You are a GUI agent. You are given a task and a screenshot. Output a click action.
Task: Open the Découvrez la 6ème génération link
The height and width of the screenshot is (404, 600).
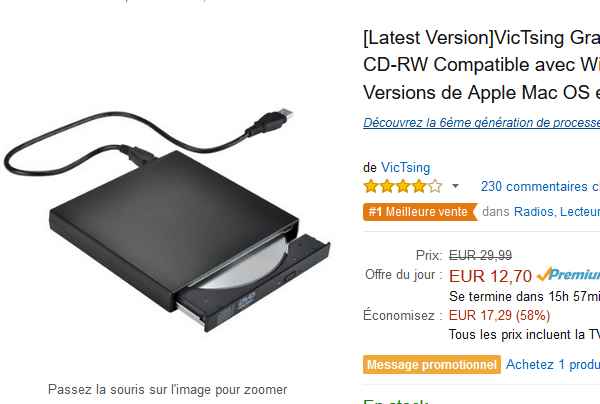[481, 122]
